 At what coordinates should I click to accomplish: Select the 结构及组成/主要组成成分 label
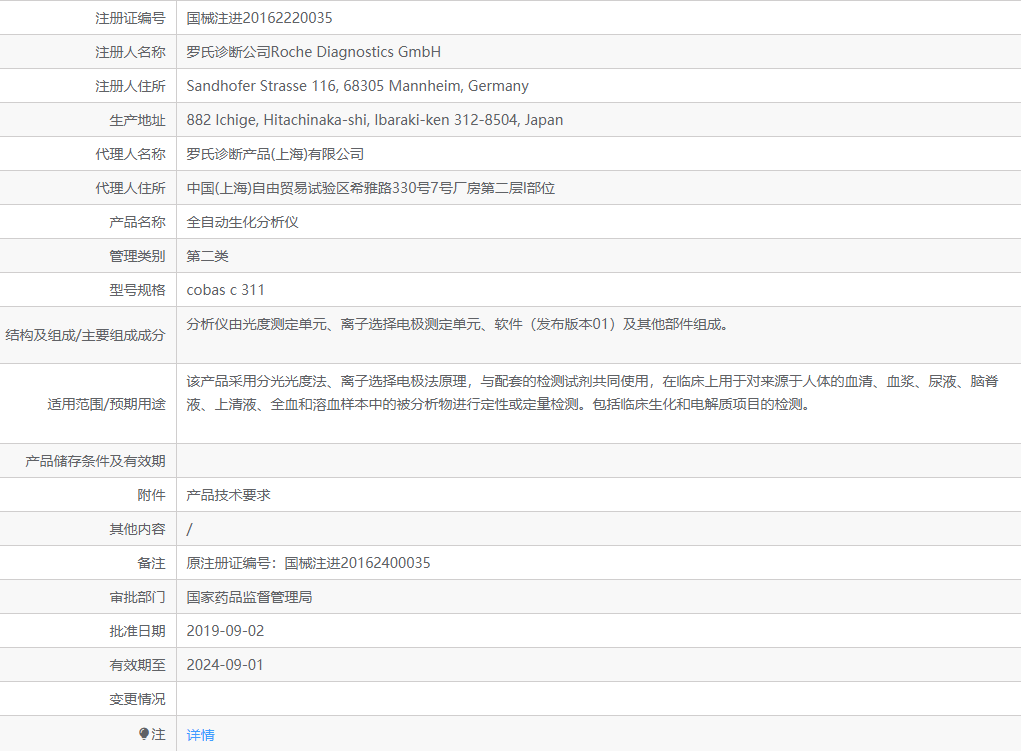coord(85,335)
